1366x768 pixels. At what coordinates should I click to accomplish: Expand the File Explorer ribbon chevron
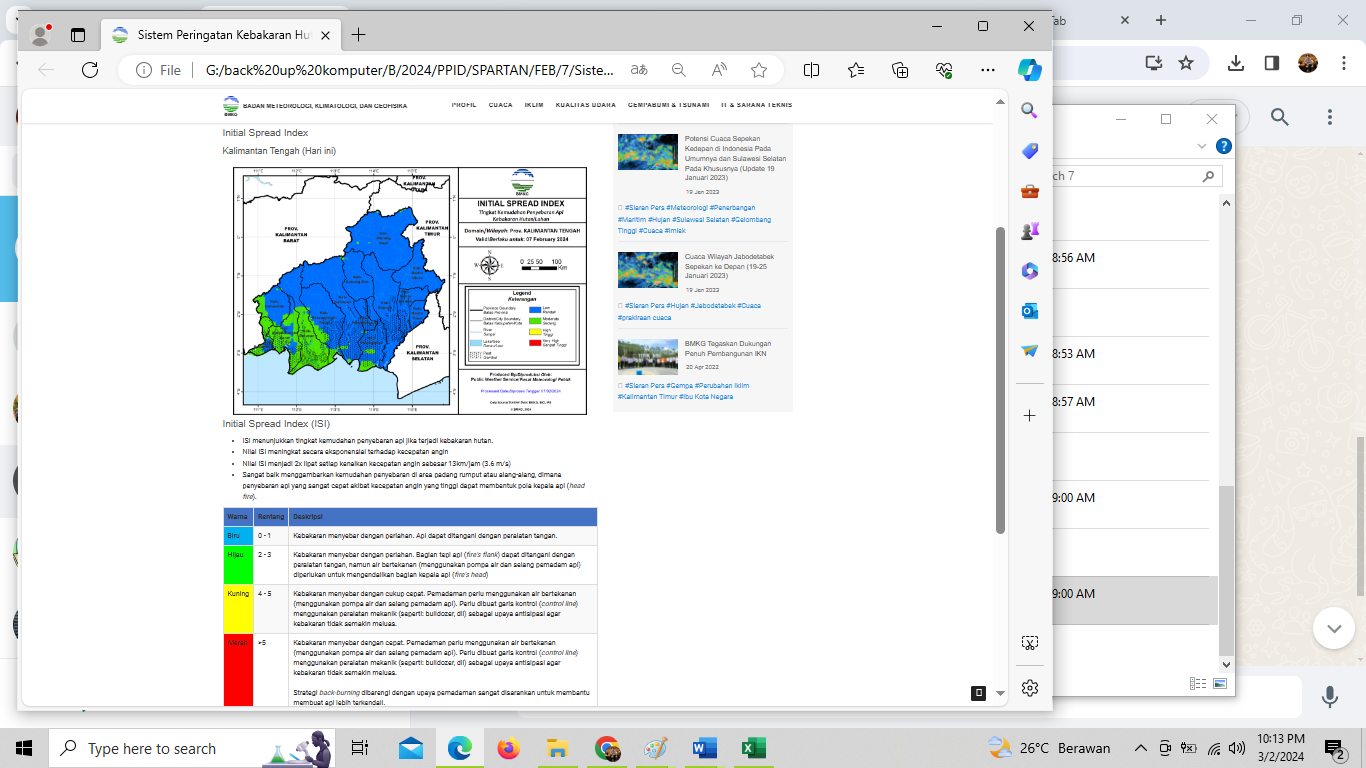pos(1202,146)
